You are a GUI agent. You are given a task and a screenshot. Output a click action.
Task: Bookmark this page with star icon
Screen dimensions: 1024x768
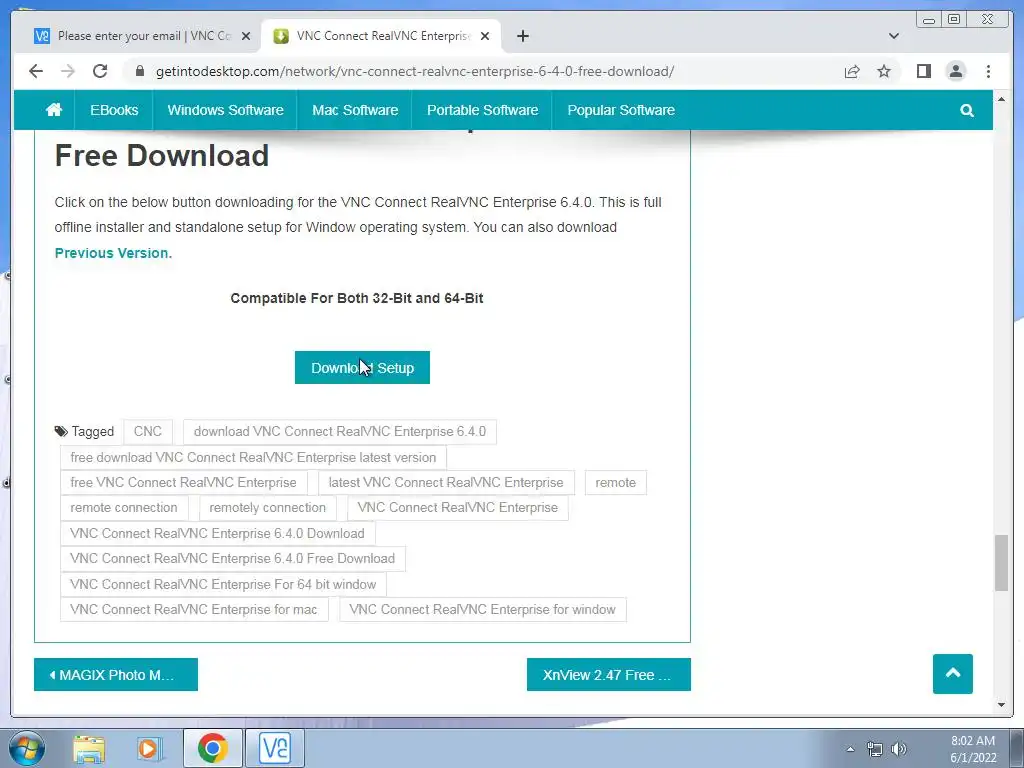[x=884, y=71]
